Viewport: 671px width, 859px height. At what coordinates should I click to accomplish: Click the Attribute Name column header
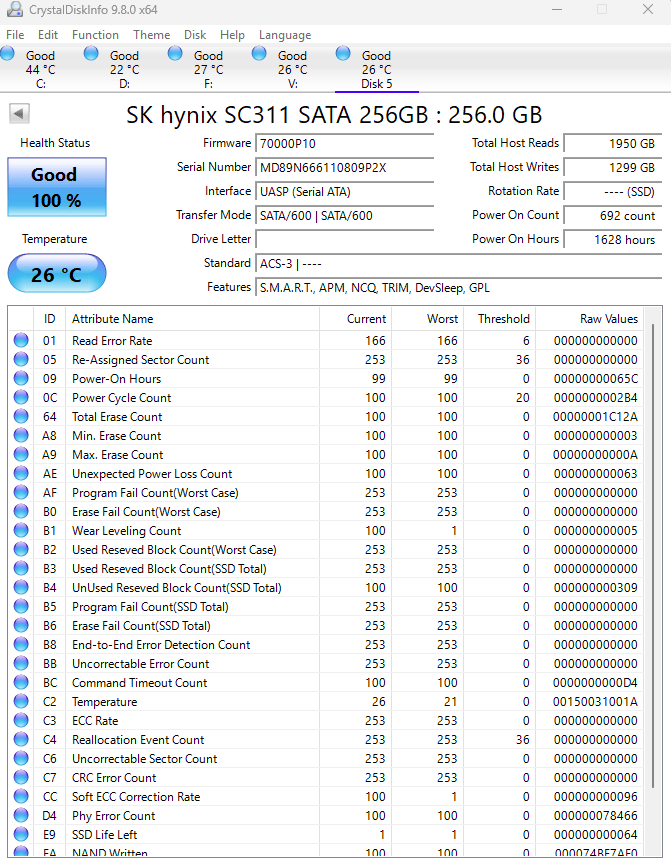pos(192,319)
